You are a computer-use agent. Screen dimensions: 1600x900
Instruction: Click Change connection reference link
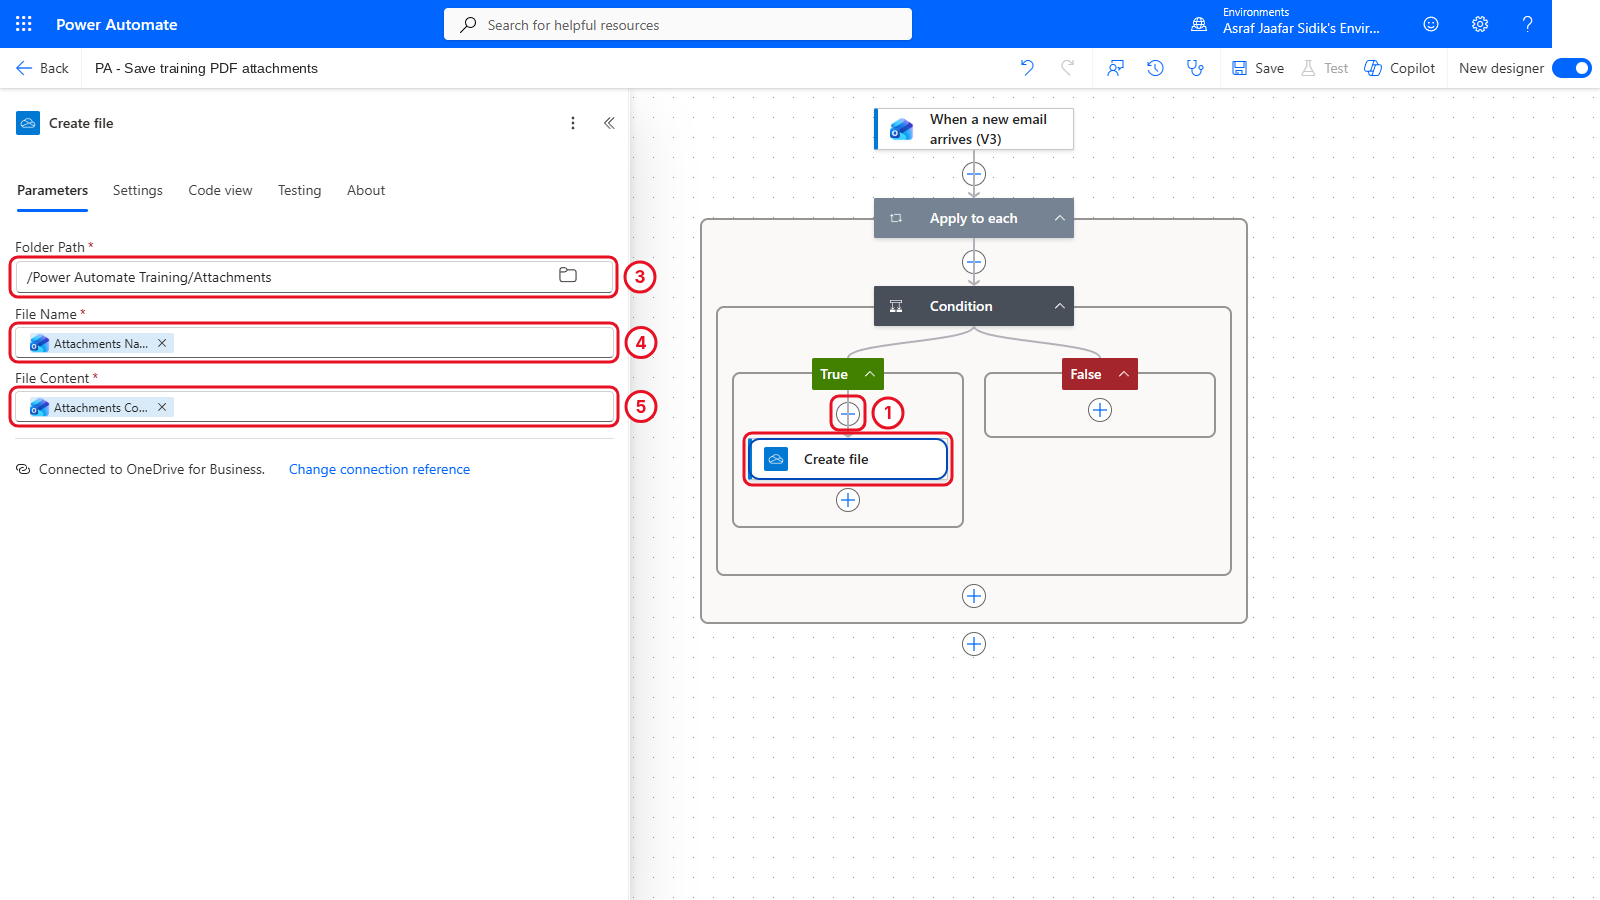click(x=379, y=469)
